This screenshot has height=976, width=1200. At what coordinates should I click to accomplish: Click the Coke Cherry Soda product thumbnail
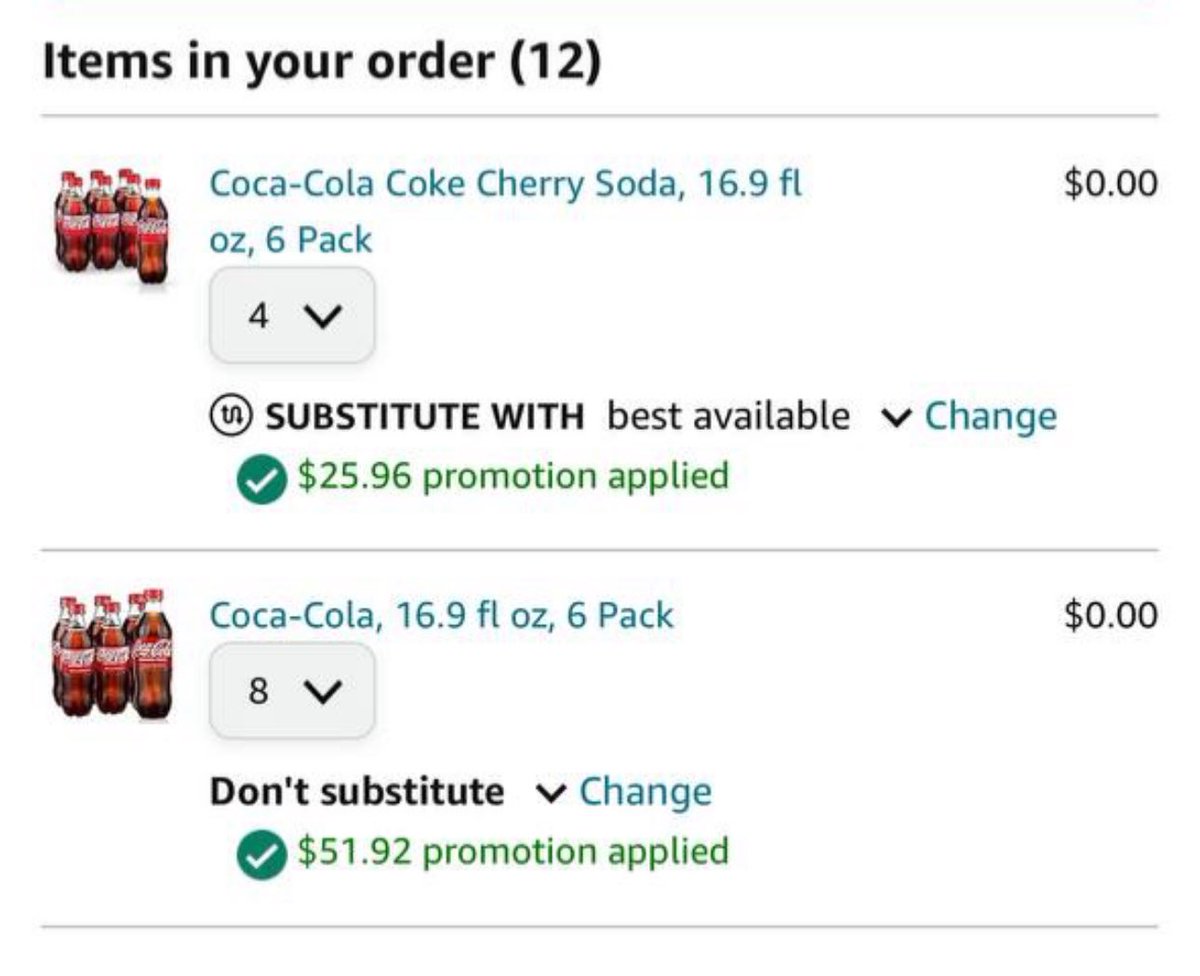pos(111,225)
